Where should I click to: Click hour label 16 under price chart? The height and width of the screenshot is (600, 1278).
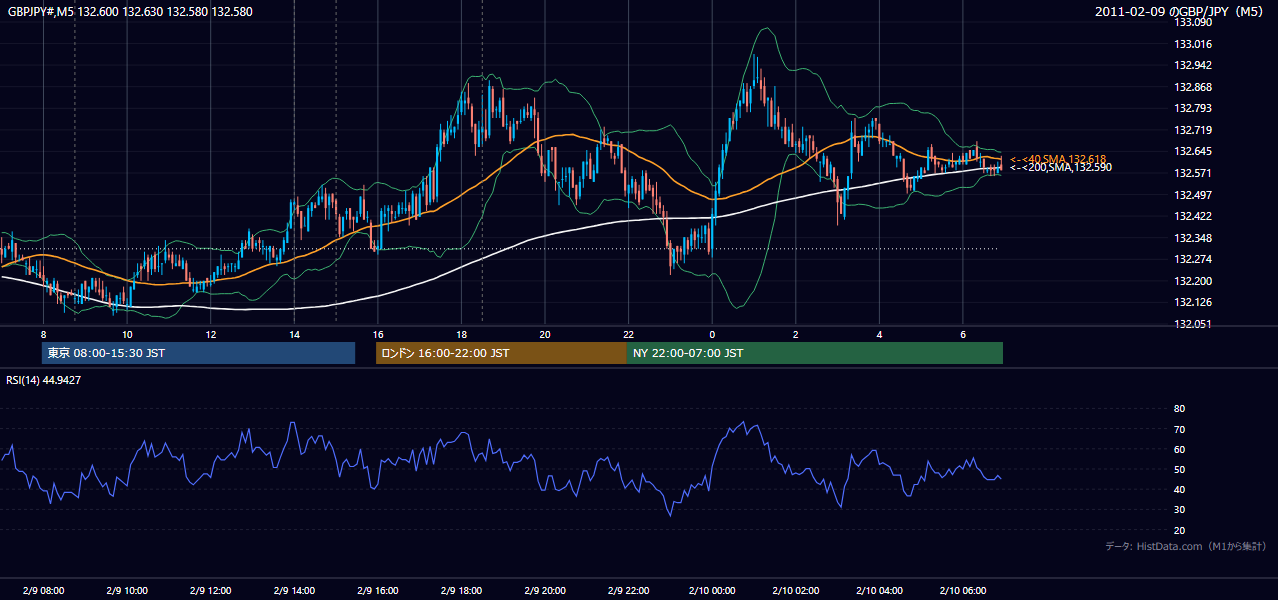click(x=378, y=334)
